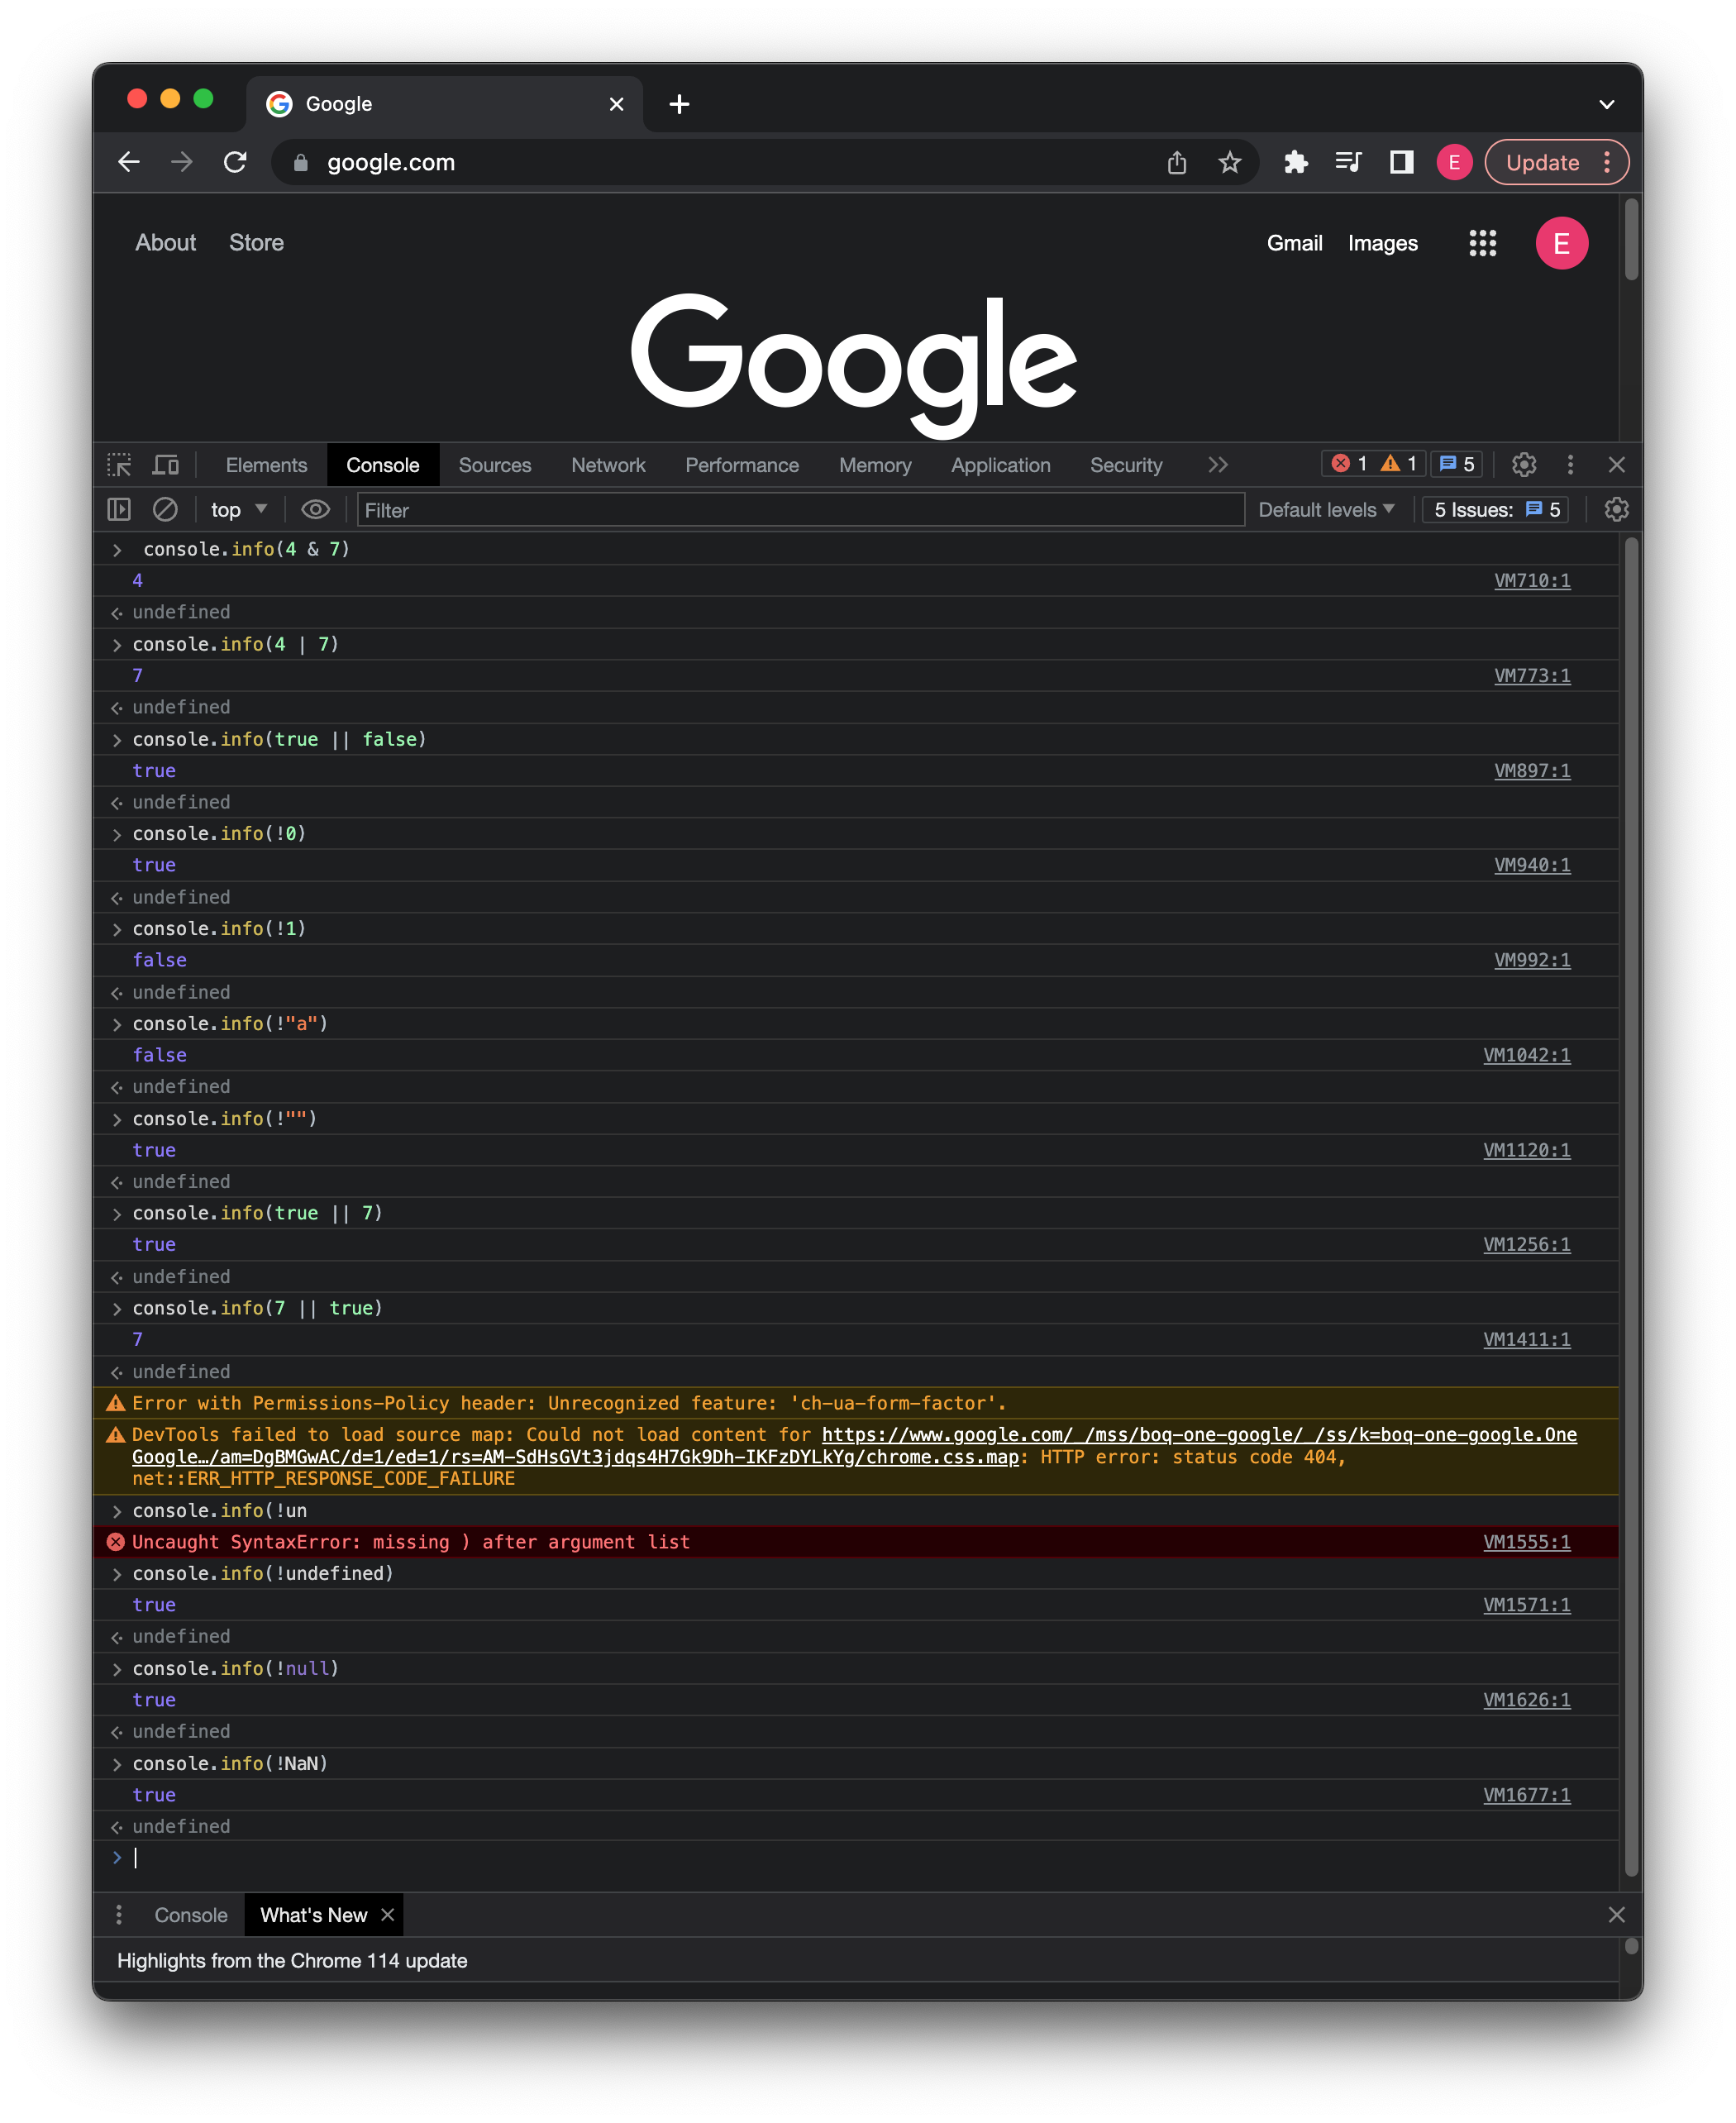
Task: Click the console Filter input field
Action: pyautogui.click(x=800, y=510)
